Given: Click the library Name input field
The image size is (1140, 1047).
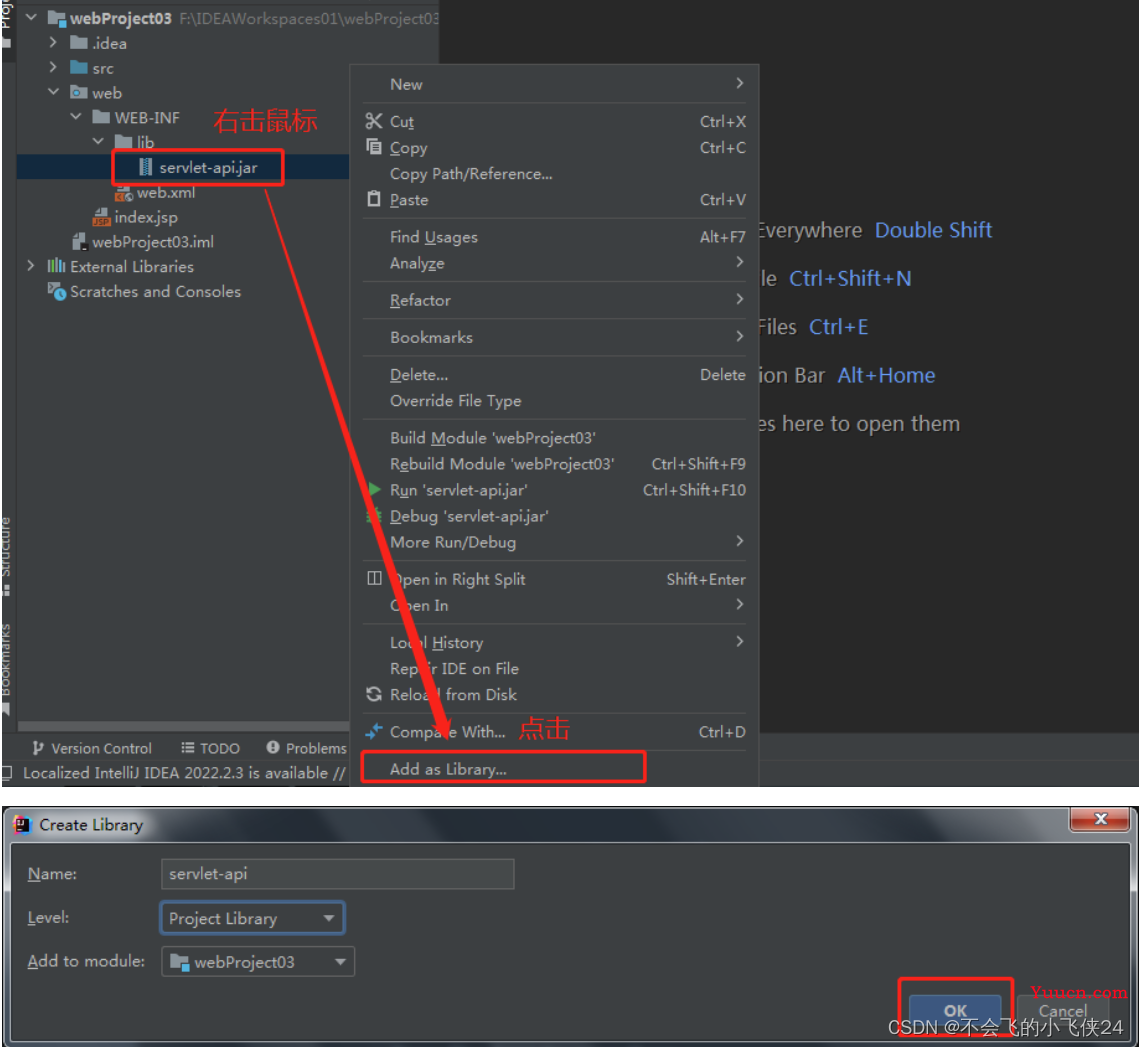Looking at the screenshot, I should pyautogui.click(x=337, y=873).
